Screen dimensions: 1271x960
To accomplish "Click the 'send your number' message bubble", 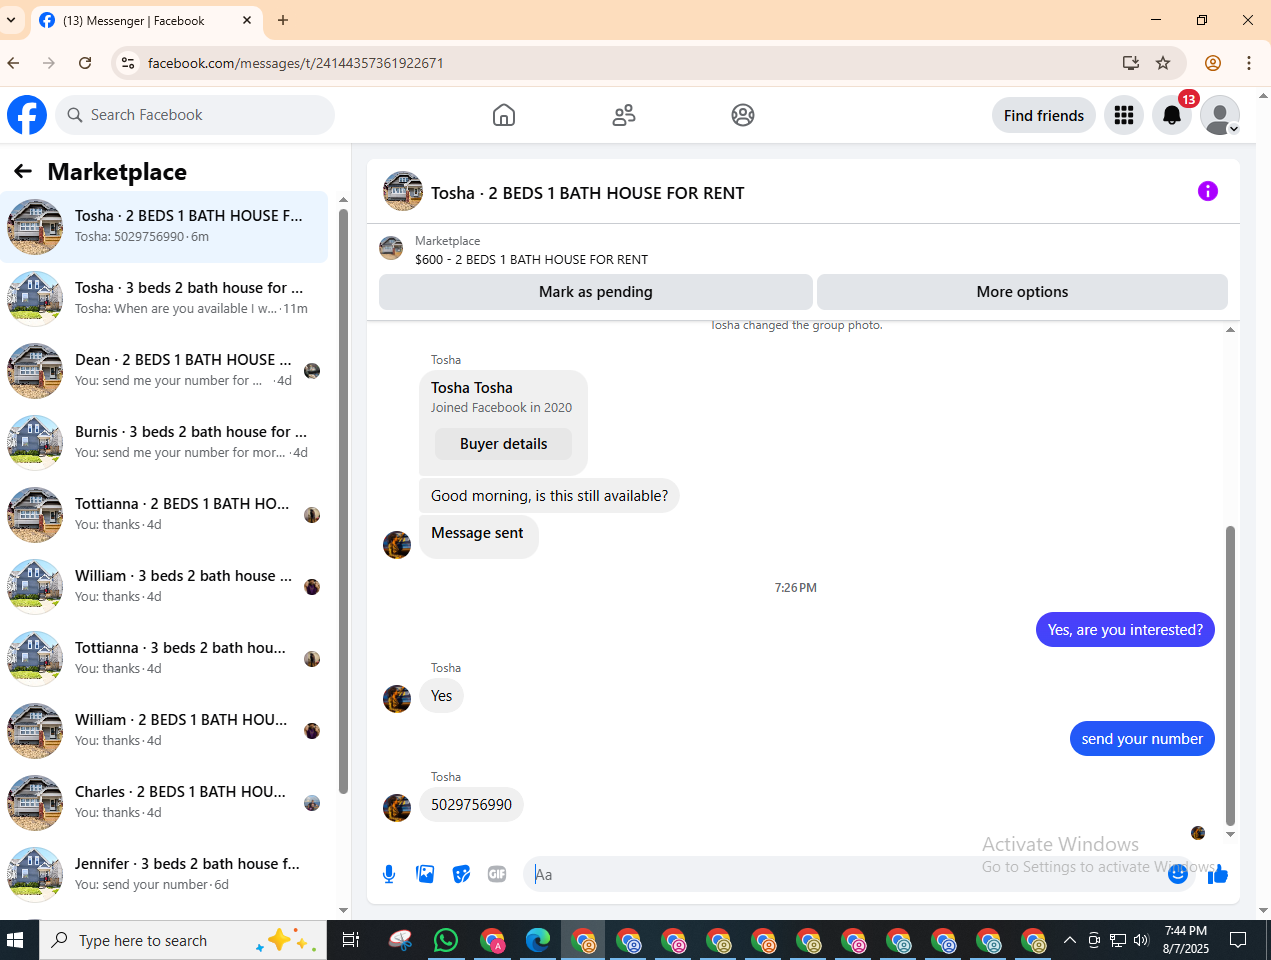I will tap(1142, 739).
